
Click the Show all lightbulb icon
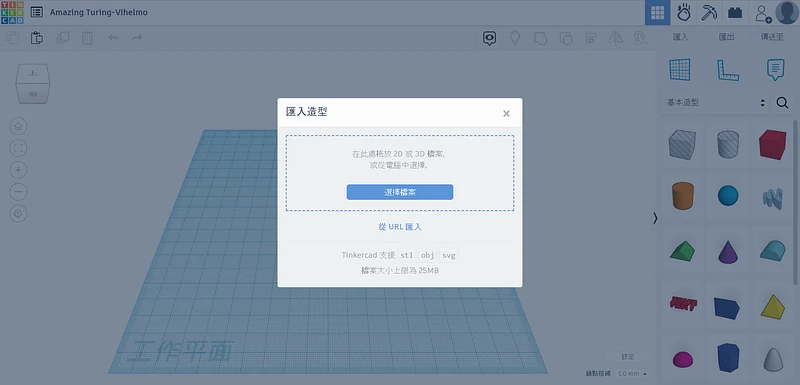click(515, 38)
